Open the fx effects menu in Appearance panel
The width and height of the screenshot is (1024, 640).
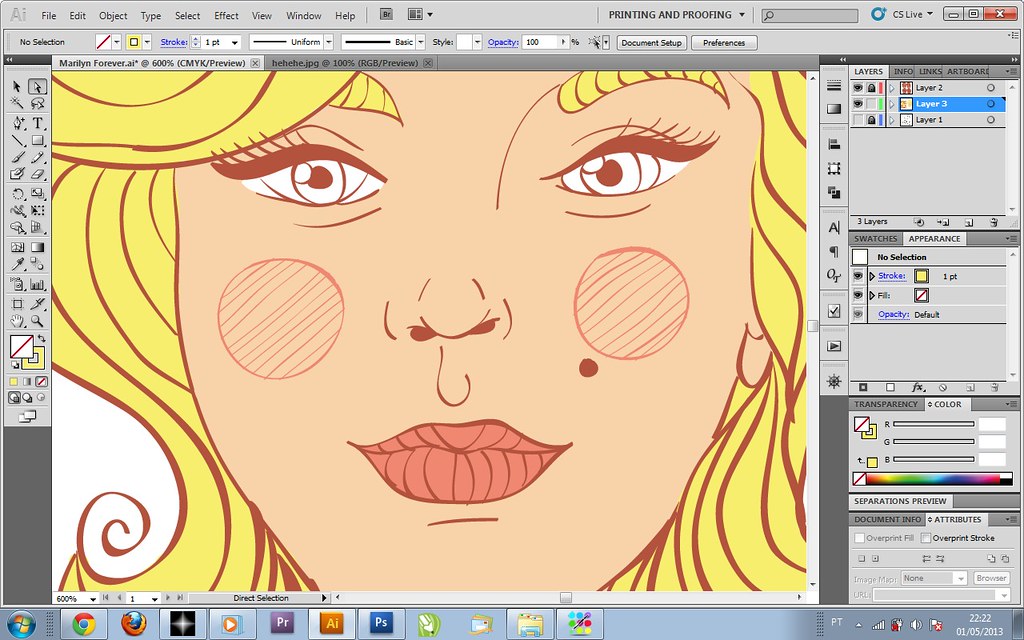point(918,387)
